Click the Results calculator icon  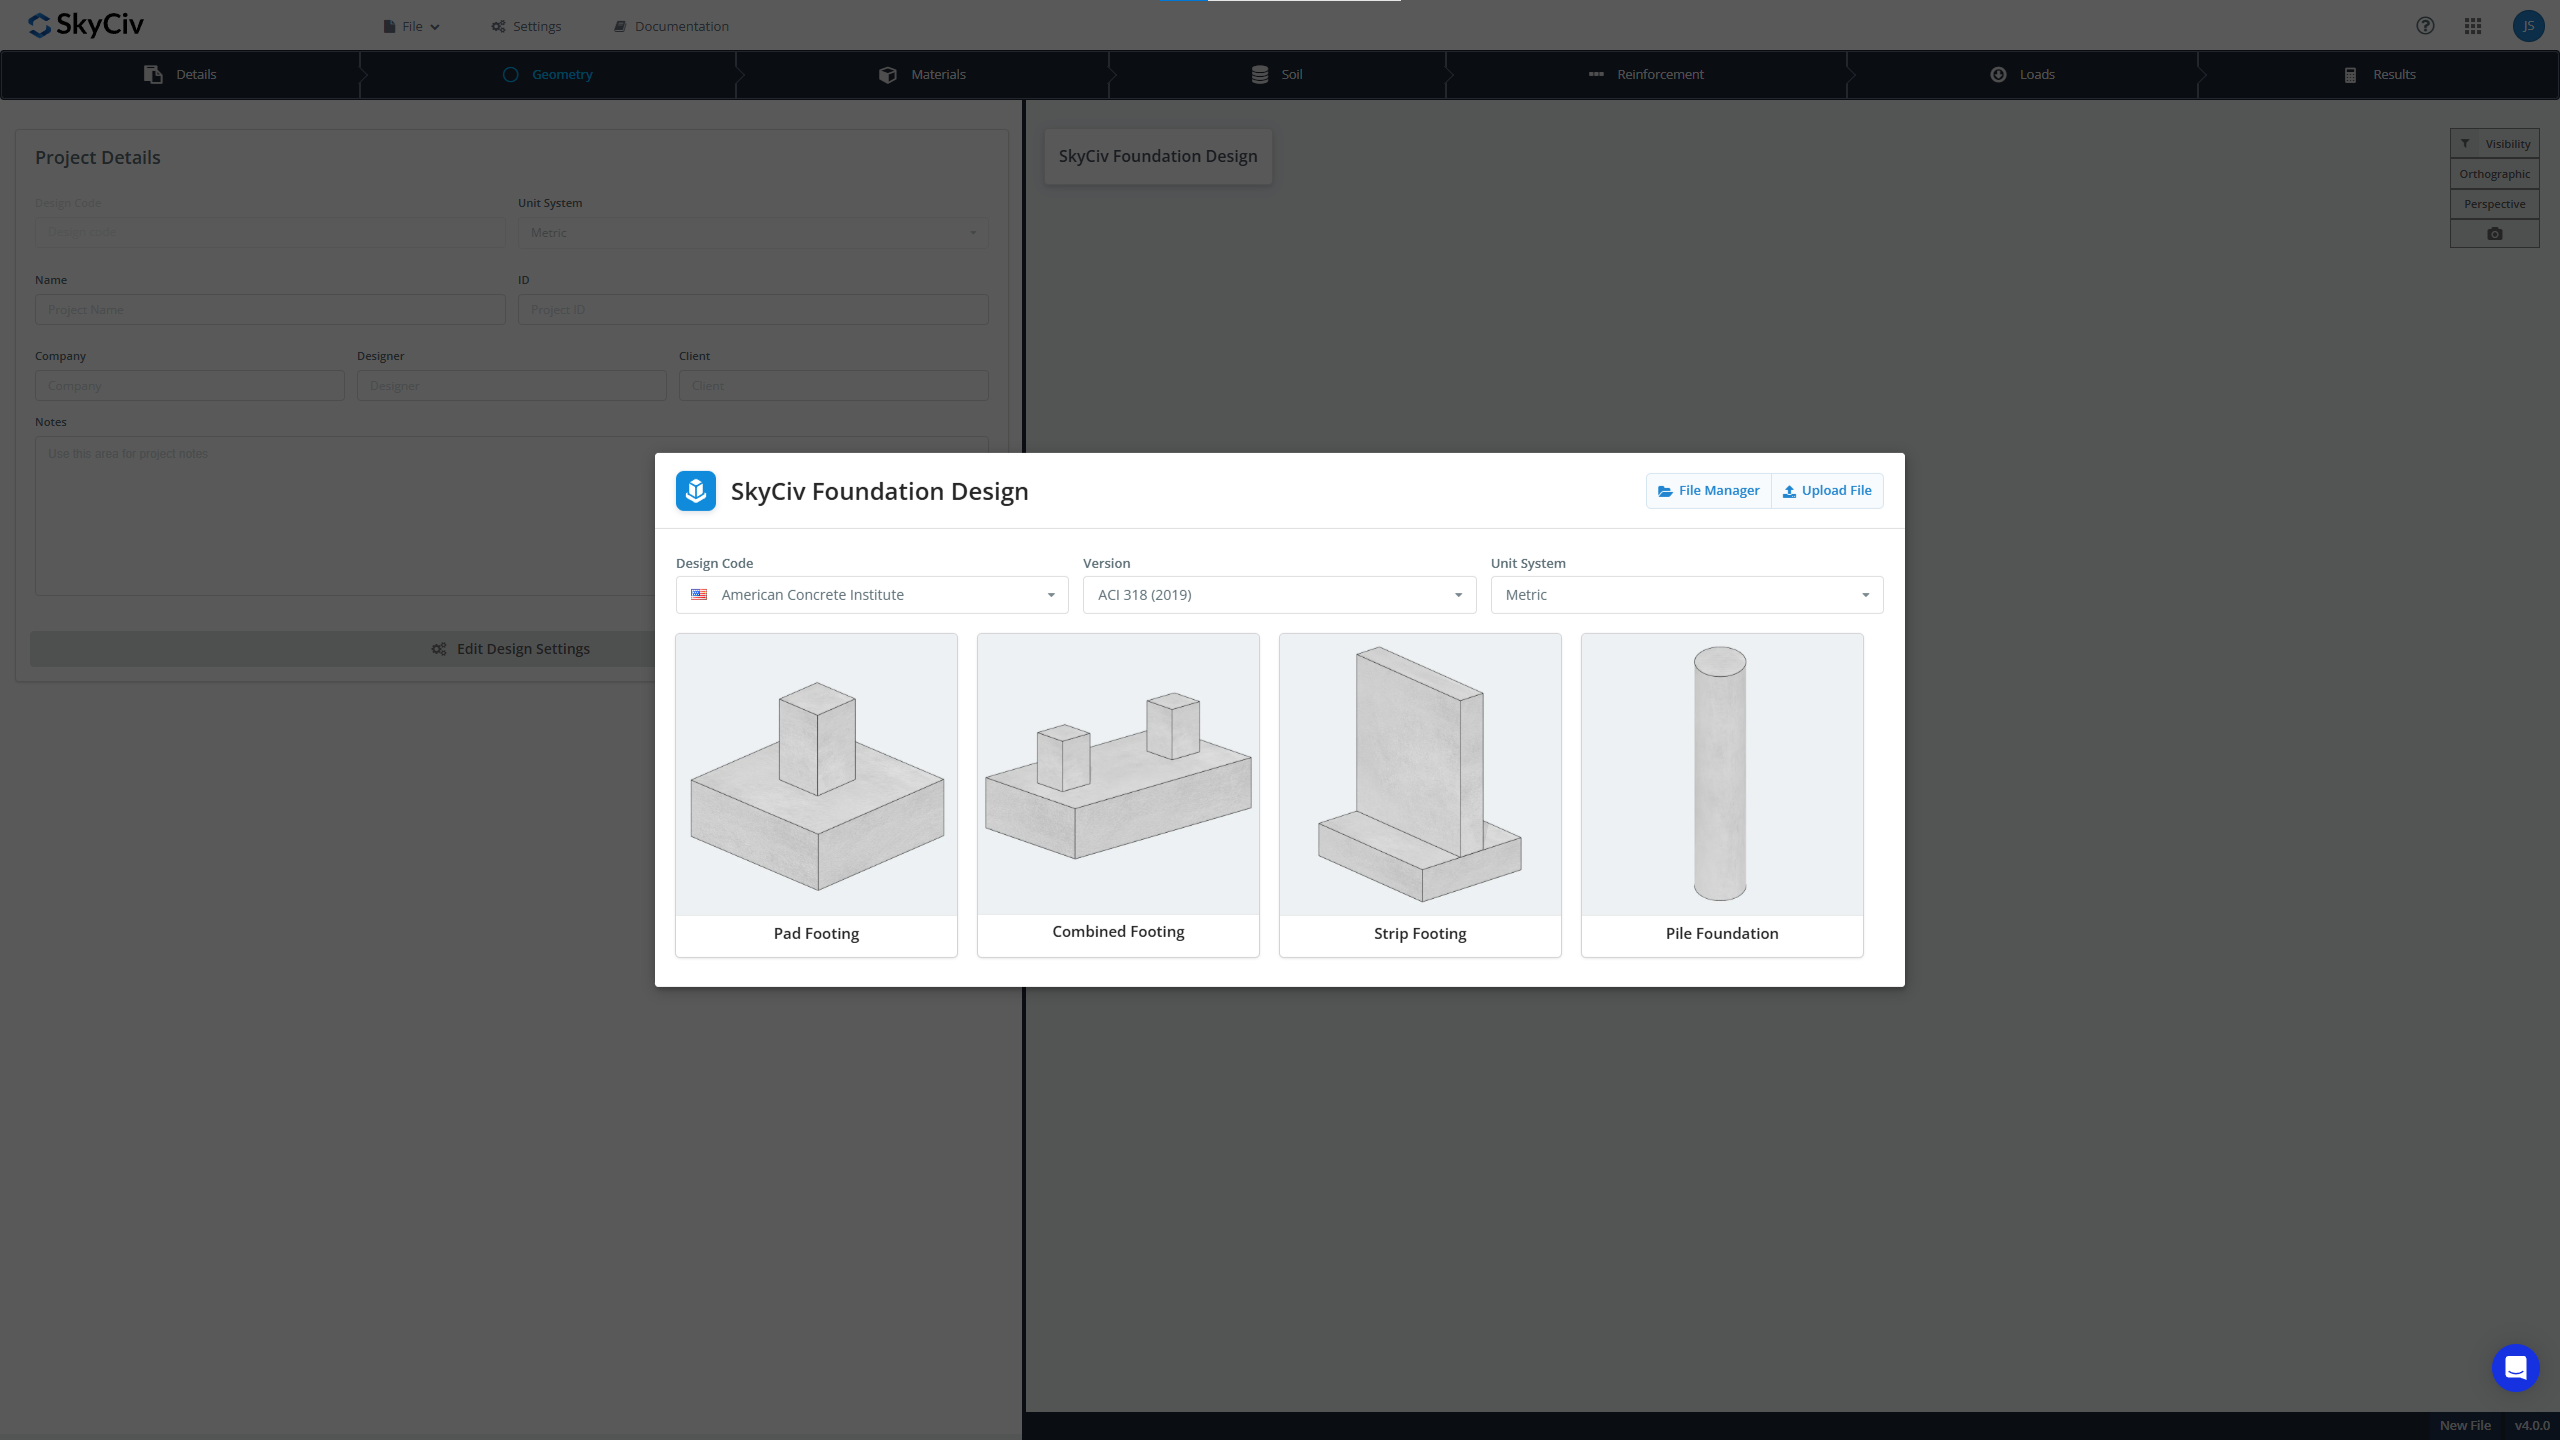click(x=2350, y=75)
